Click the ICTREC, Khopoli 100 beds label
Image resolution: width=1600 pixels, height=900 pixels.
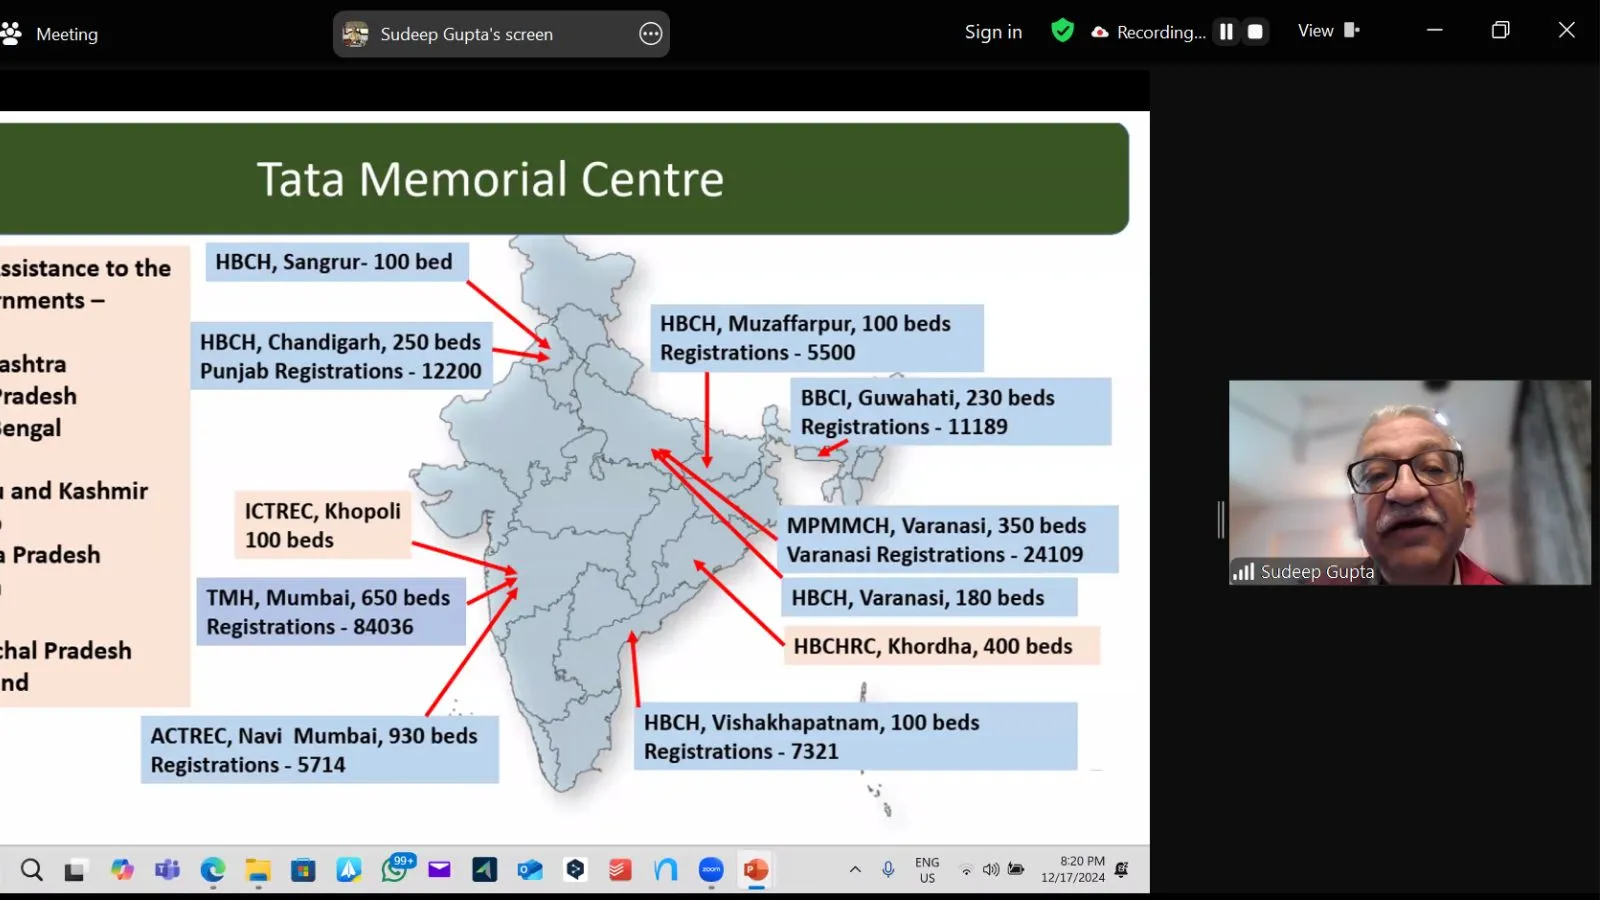click(323, 525)
